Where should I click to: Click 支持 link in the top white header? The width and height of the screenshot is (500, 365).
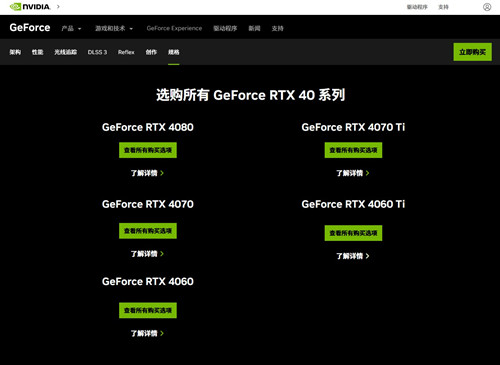[x=443, y=7]
